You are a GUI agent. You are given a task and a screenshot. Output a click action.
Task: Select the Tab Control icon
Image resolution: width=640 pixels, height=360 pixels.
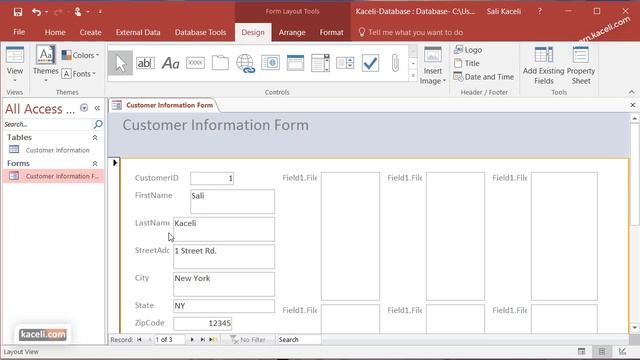tap(220, 63)
